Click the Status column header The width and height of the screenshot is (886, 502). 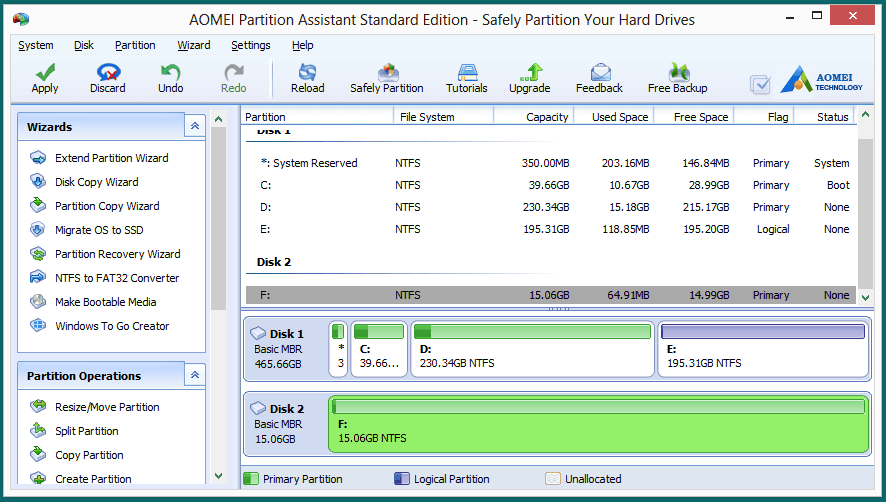(x=826, y=116)
